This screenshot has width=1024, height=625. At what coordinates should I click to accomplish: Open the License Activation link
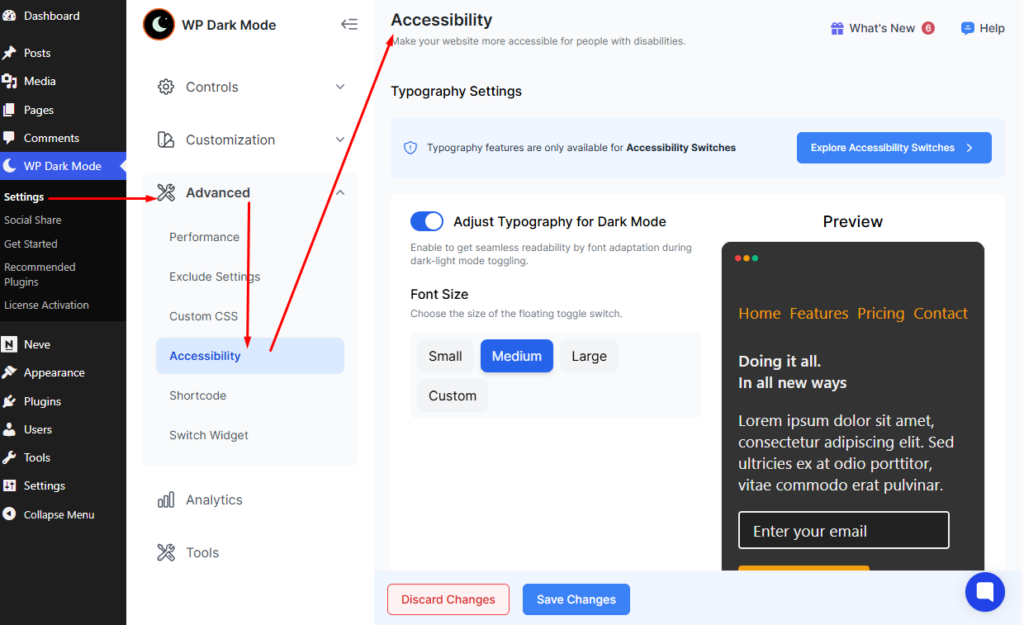tap(46, 305)
